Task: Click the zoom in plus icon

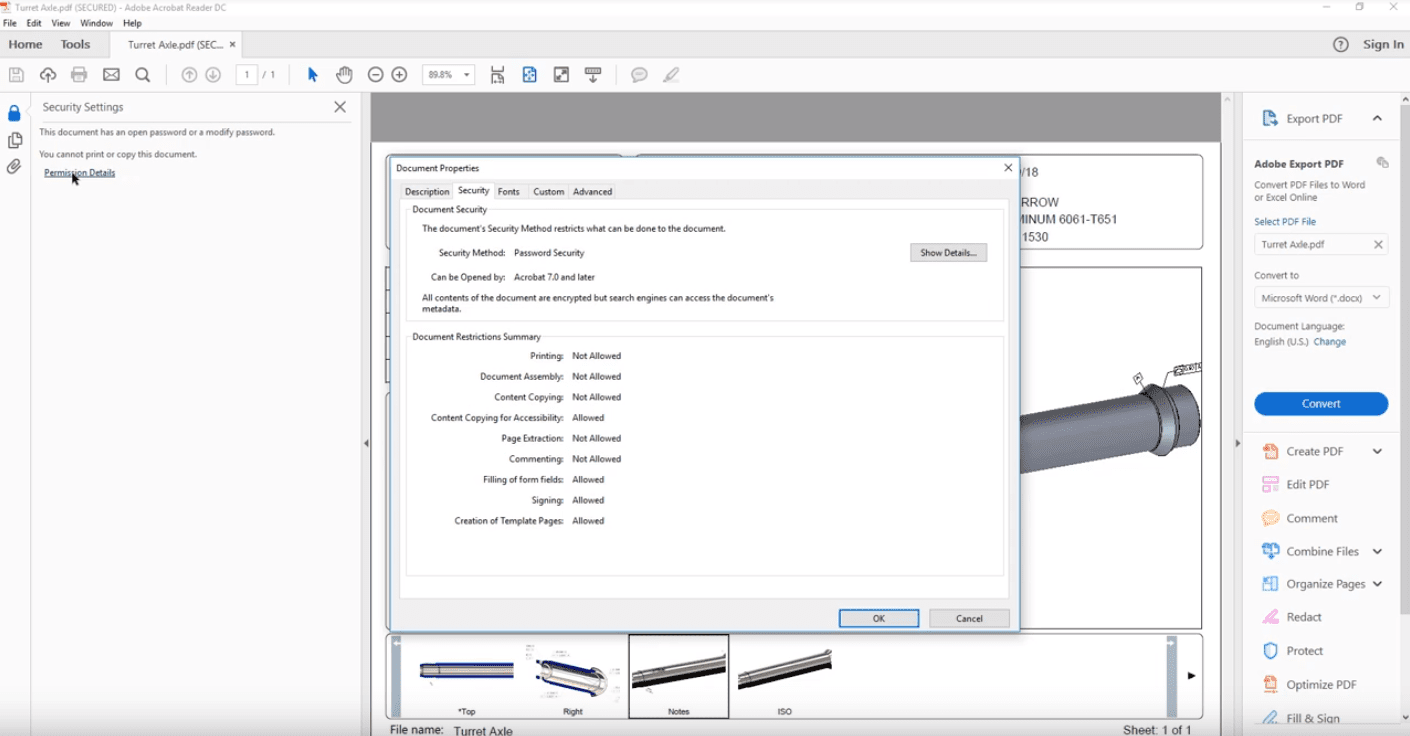Action: click(399, 75)
